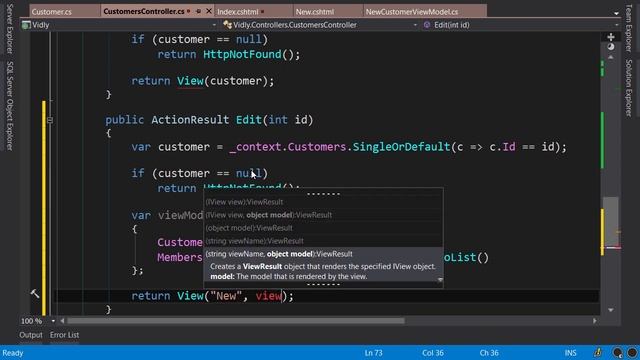
Task: Open the Solution Explorer side tab
Action: pyautogui.click(x=629, y=88)
